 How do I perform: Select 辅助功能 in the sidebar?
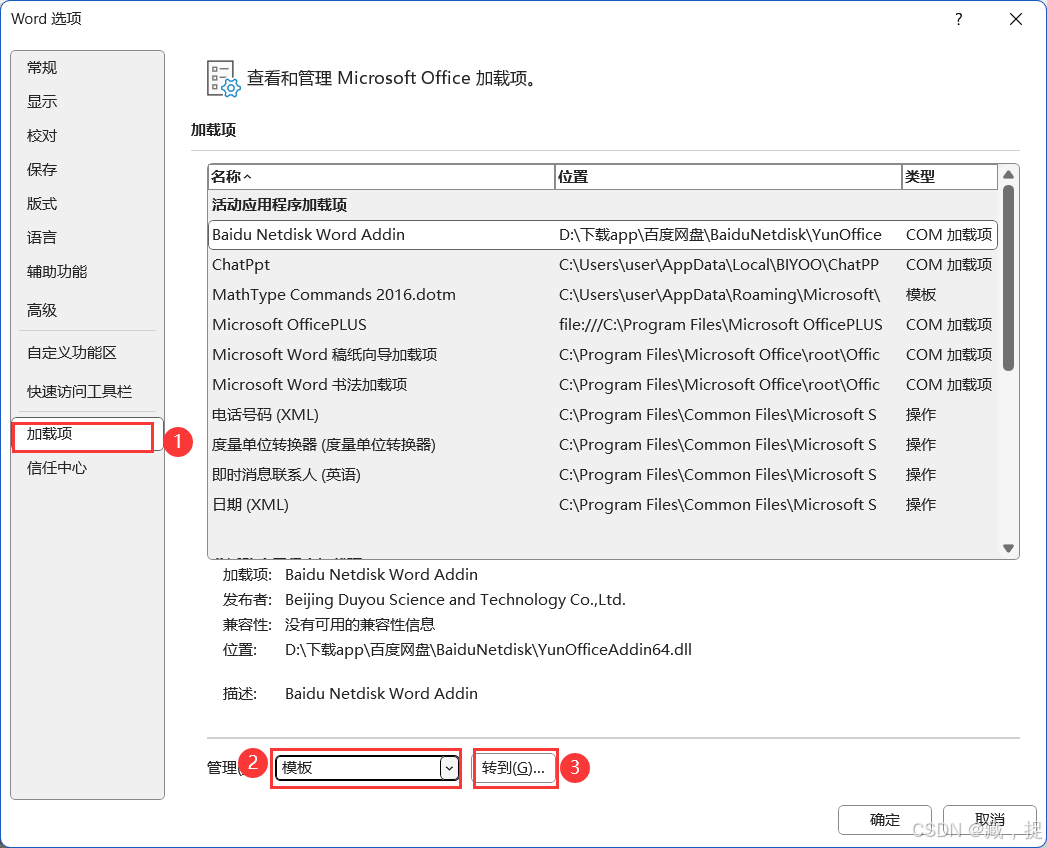[87, 272]
